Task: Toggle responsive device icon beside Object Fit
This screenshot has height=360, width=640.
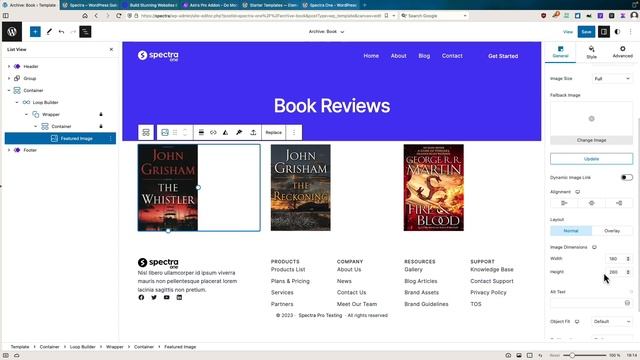Action: [x=577, y=322]
